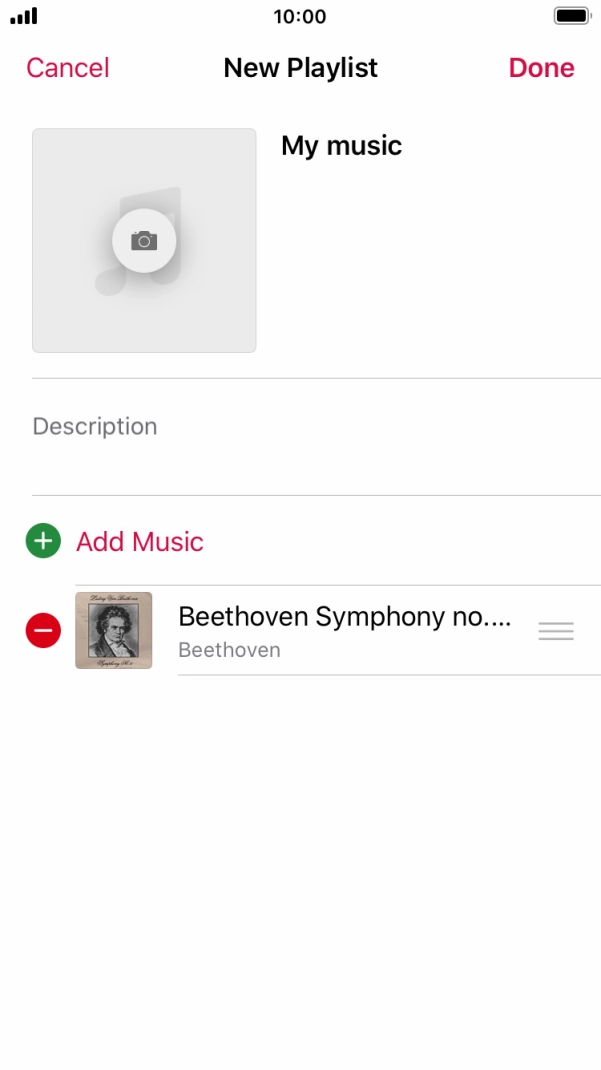Viewport: 601px width, 1070px height.
Task: Select the Beethoven Symphony song title
Action: (344, 617)
